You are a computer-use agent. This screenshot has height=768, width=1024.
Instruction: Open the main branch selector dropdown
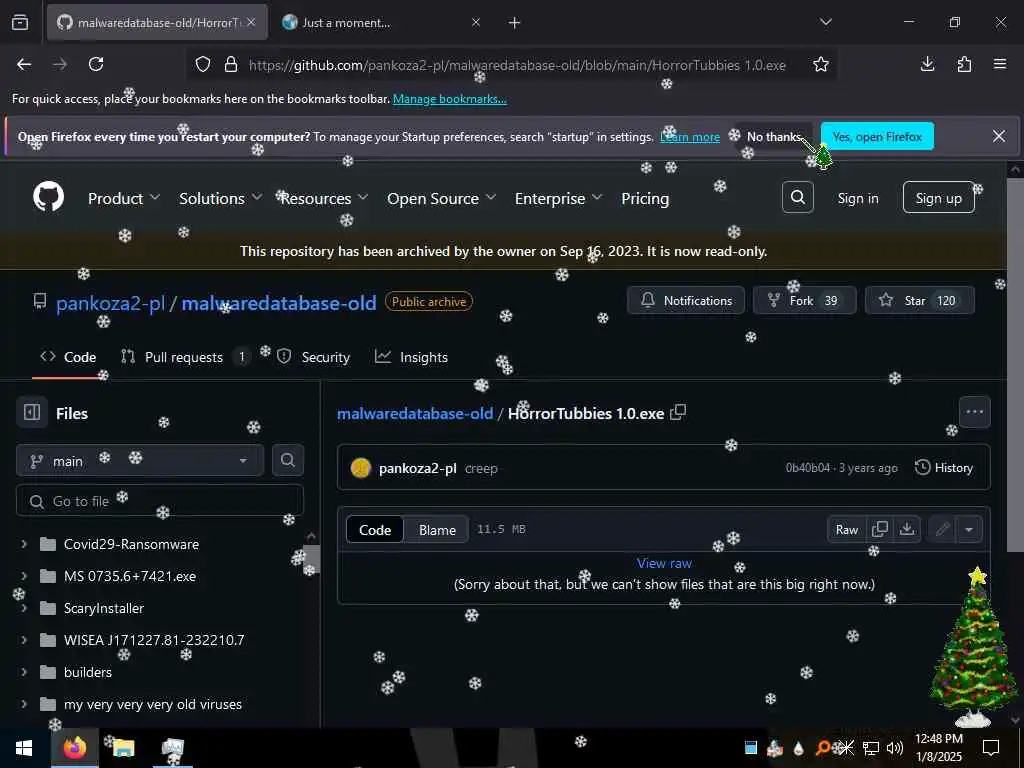[x=140, y=461]
